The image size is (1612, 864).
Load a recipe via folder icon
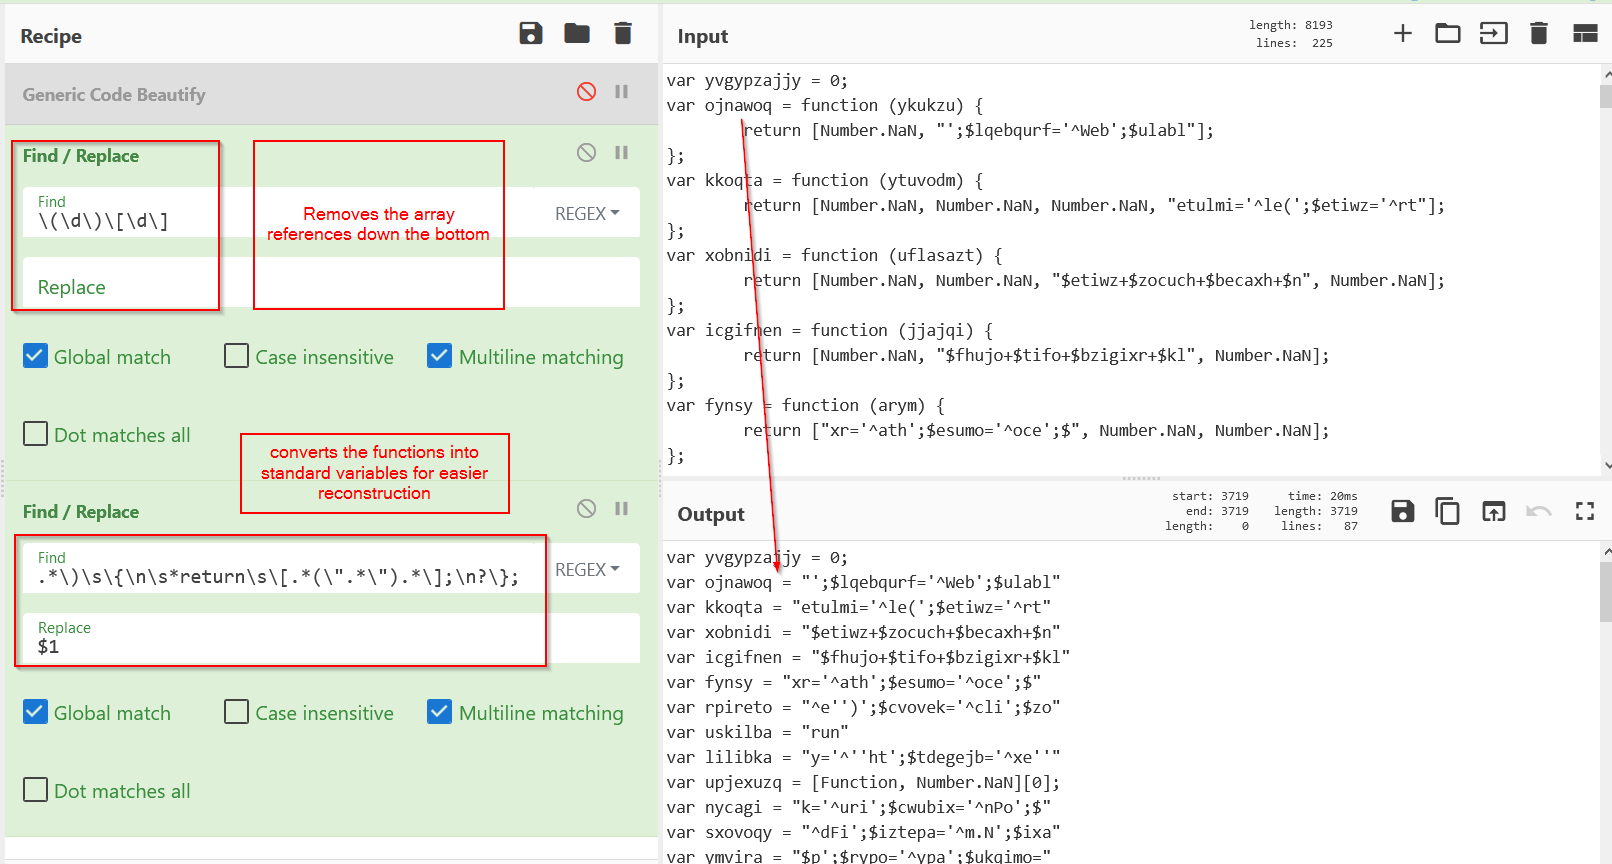[x=577, y=34]
